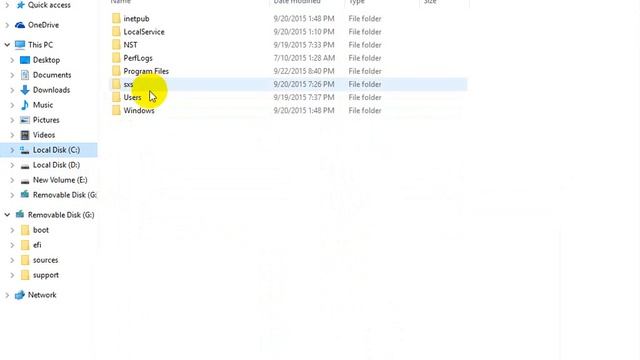Image resolution: width=640 pixels, height=360 pixels.
Task: Select the Pictures item in navigation pane
Action: click(46, 120)
